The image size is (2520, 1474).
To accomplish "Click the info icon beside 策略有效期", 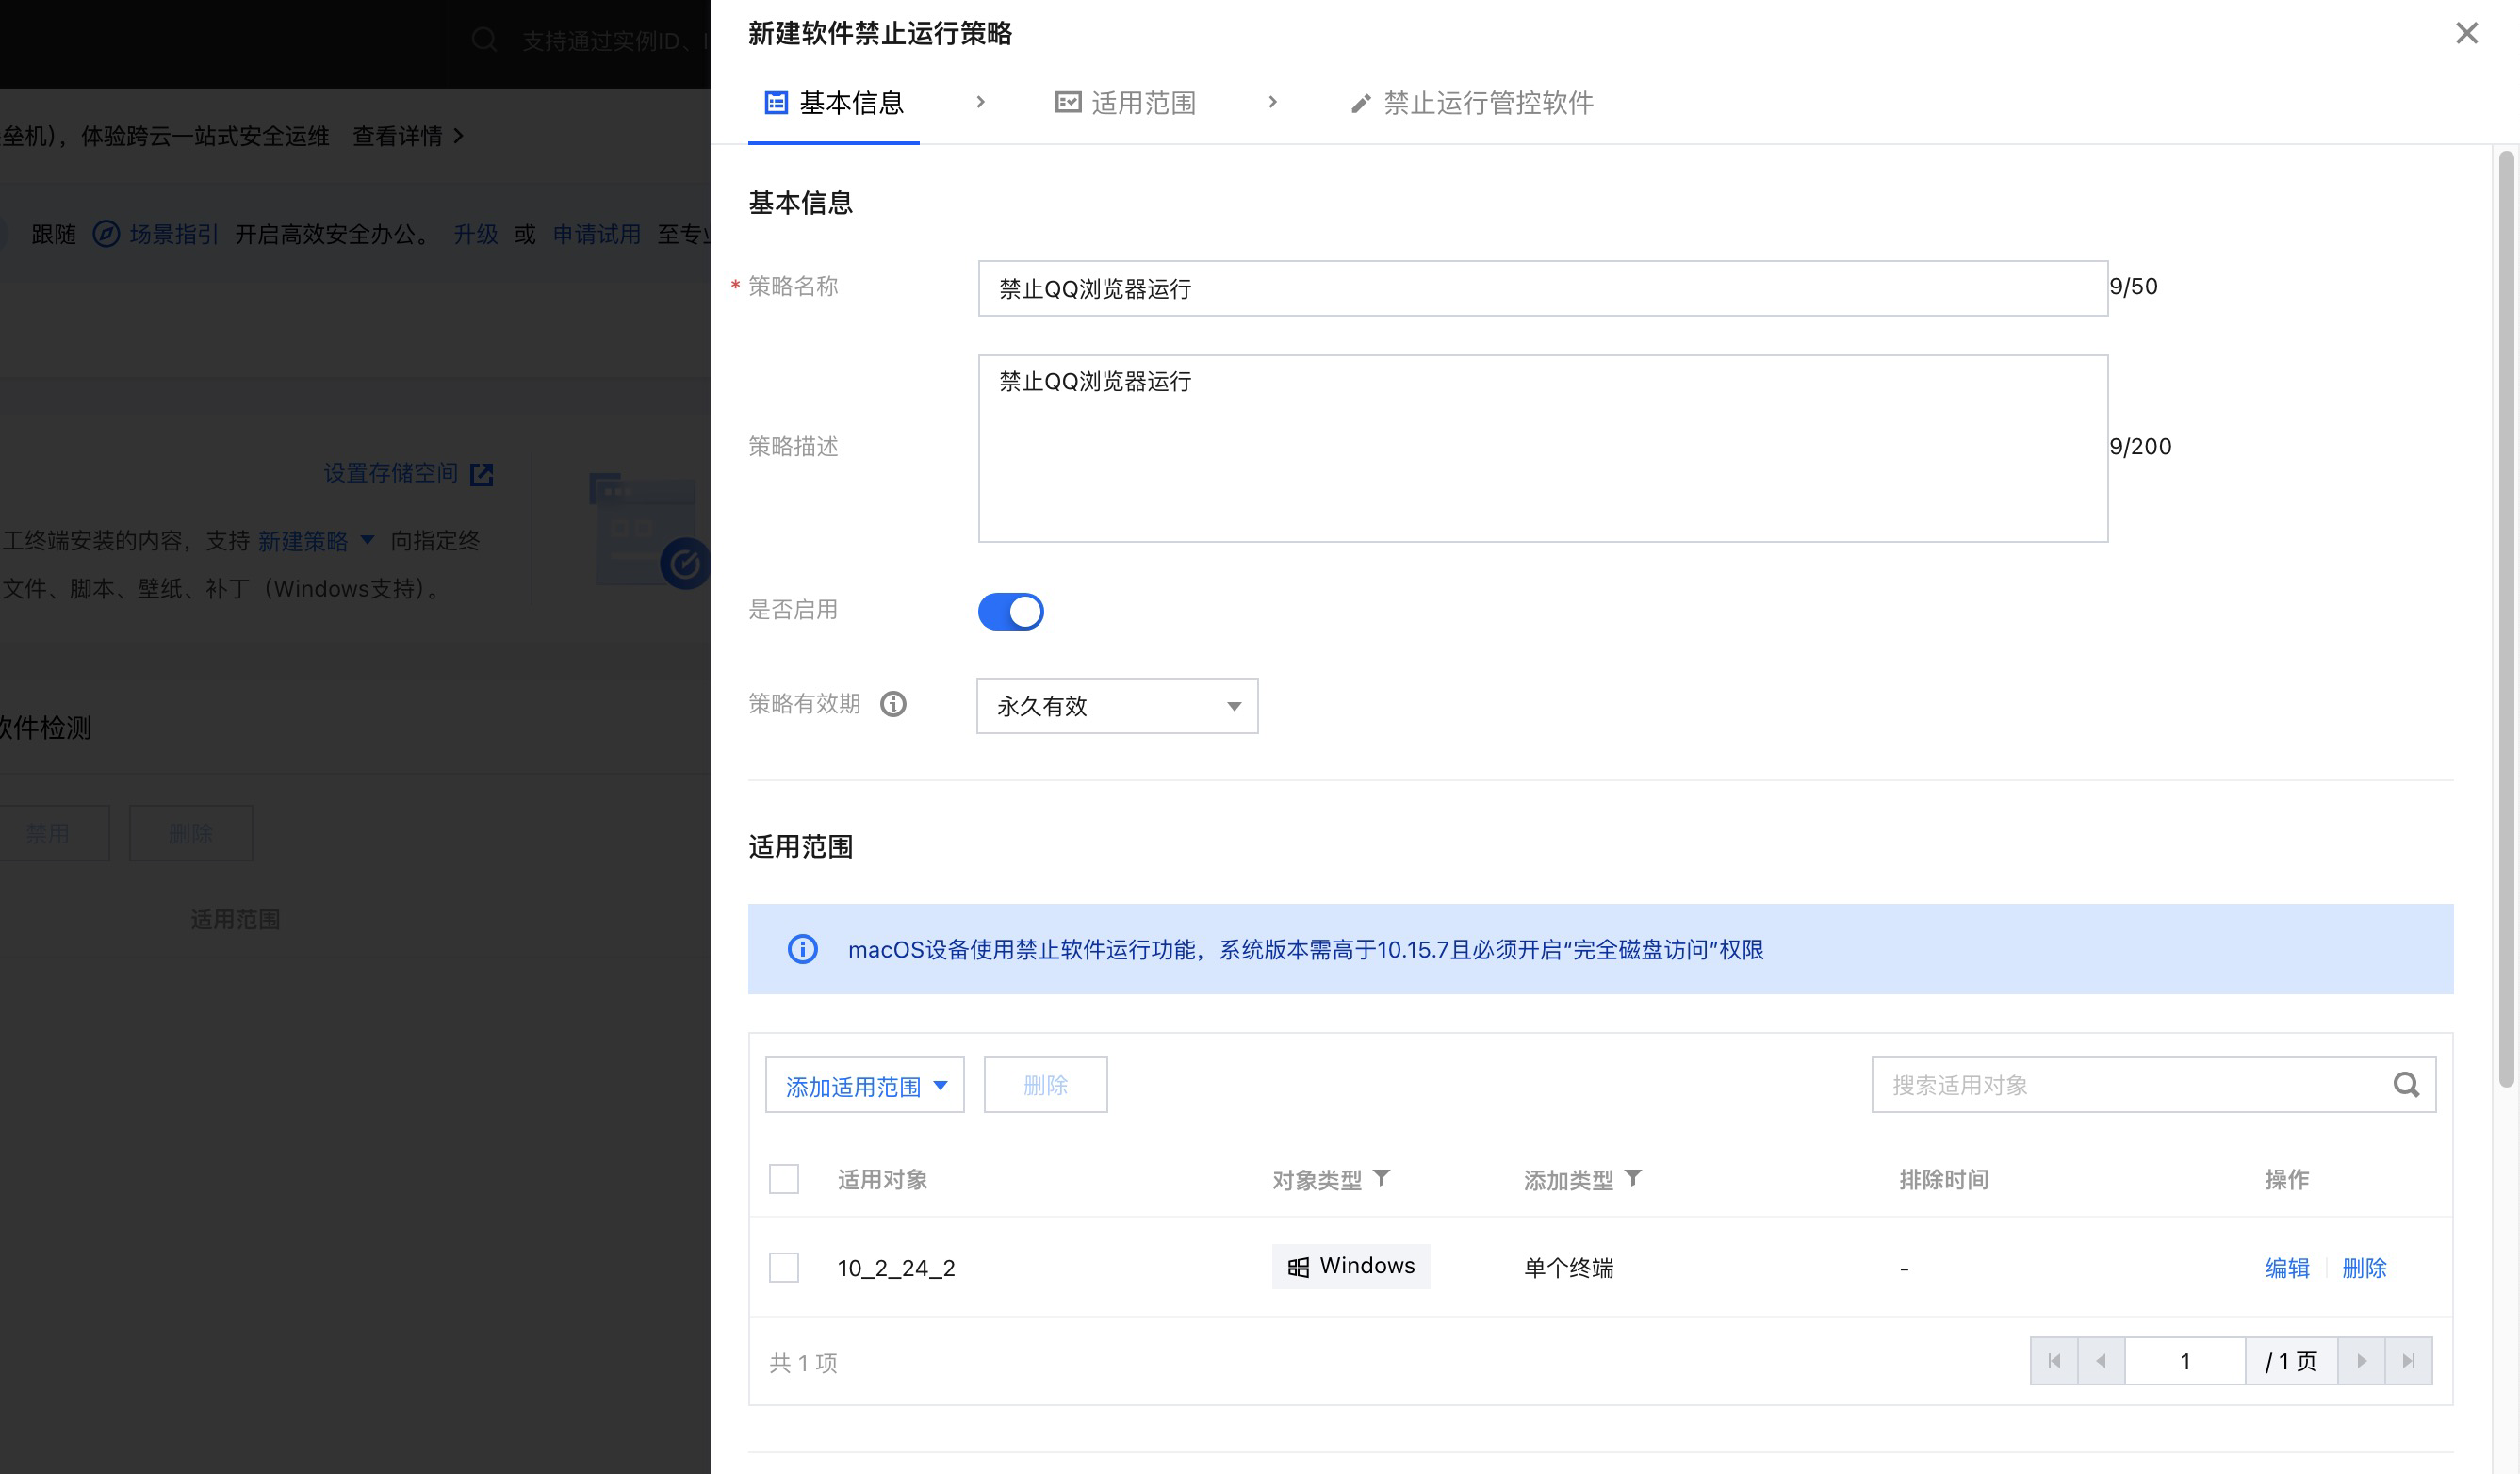I will coord(893,705).
